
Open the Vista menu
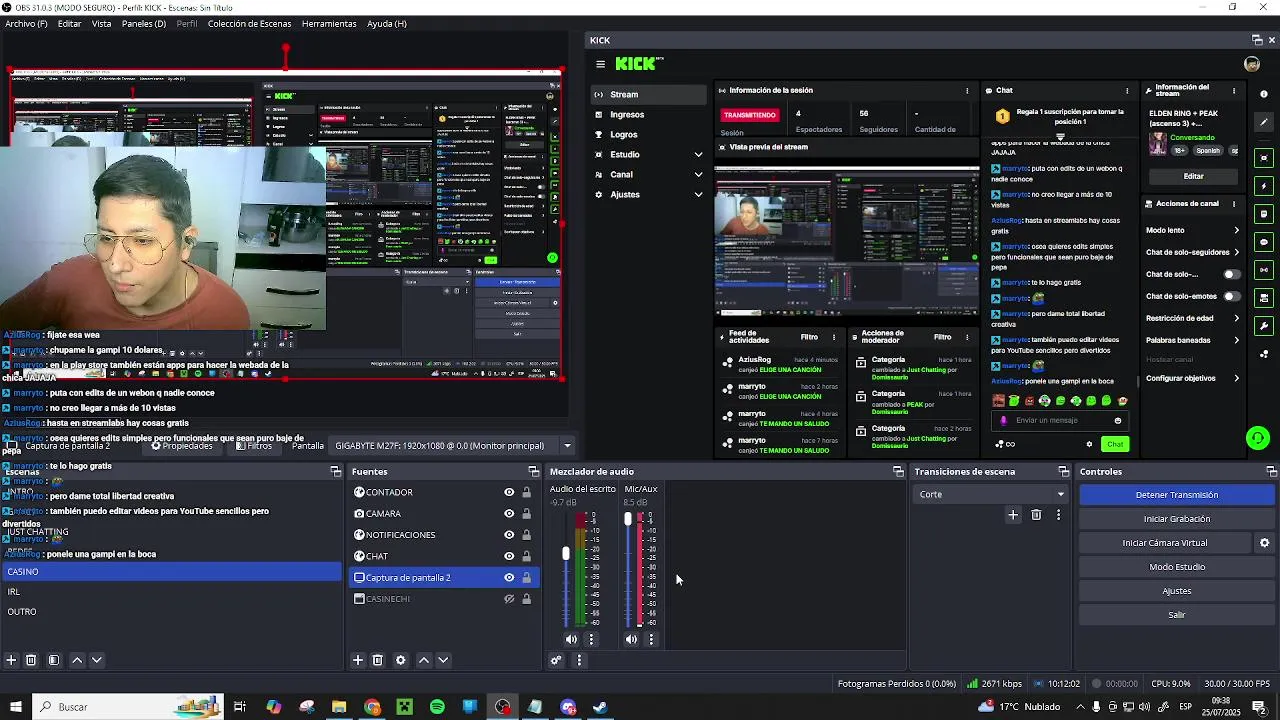[102, 23]
